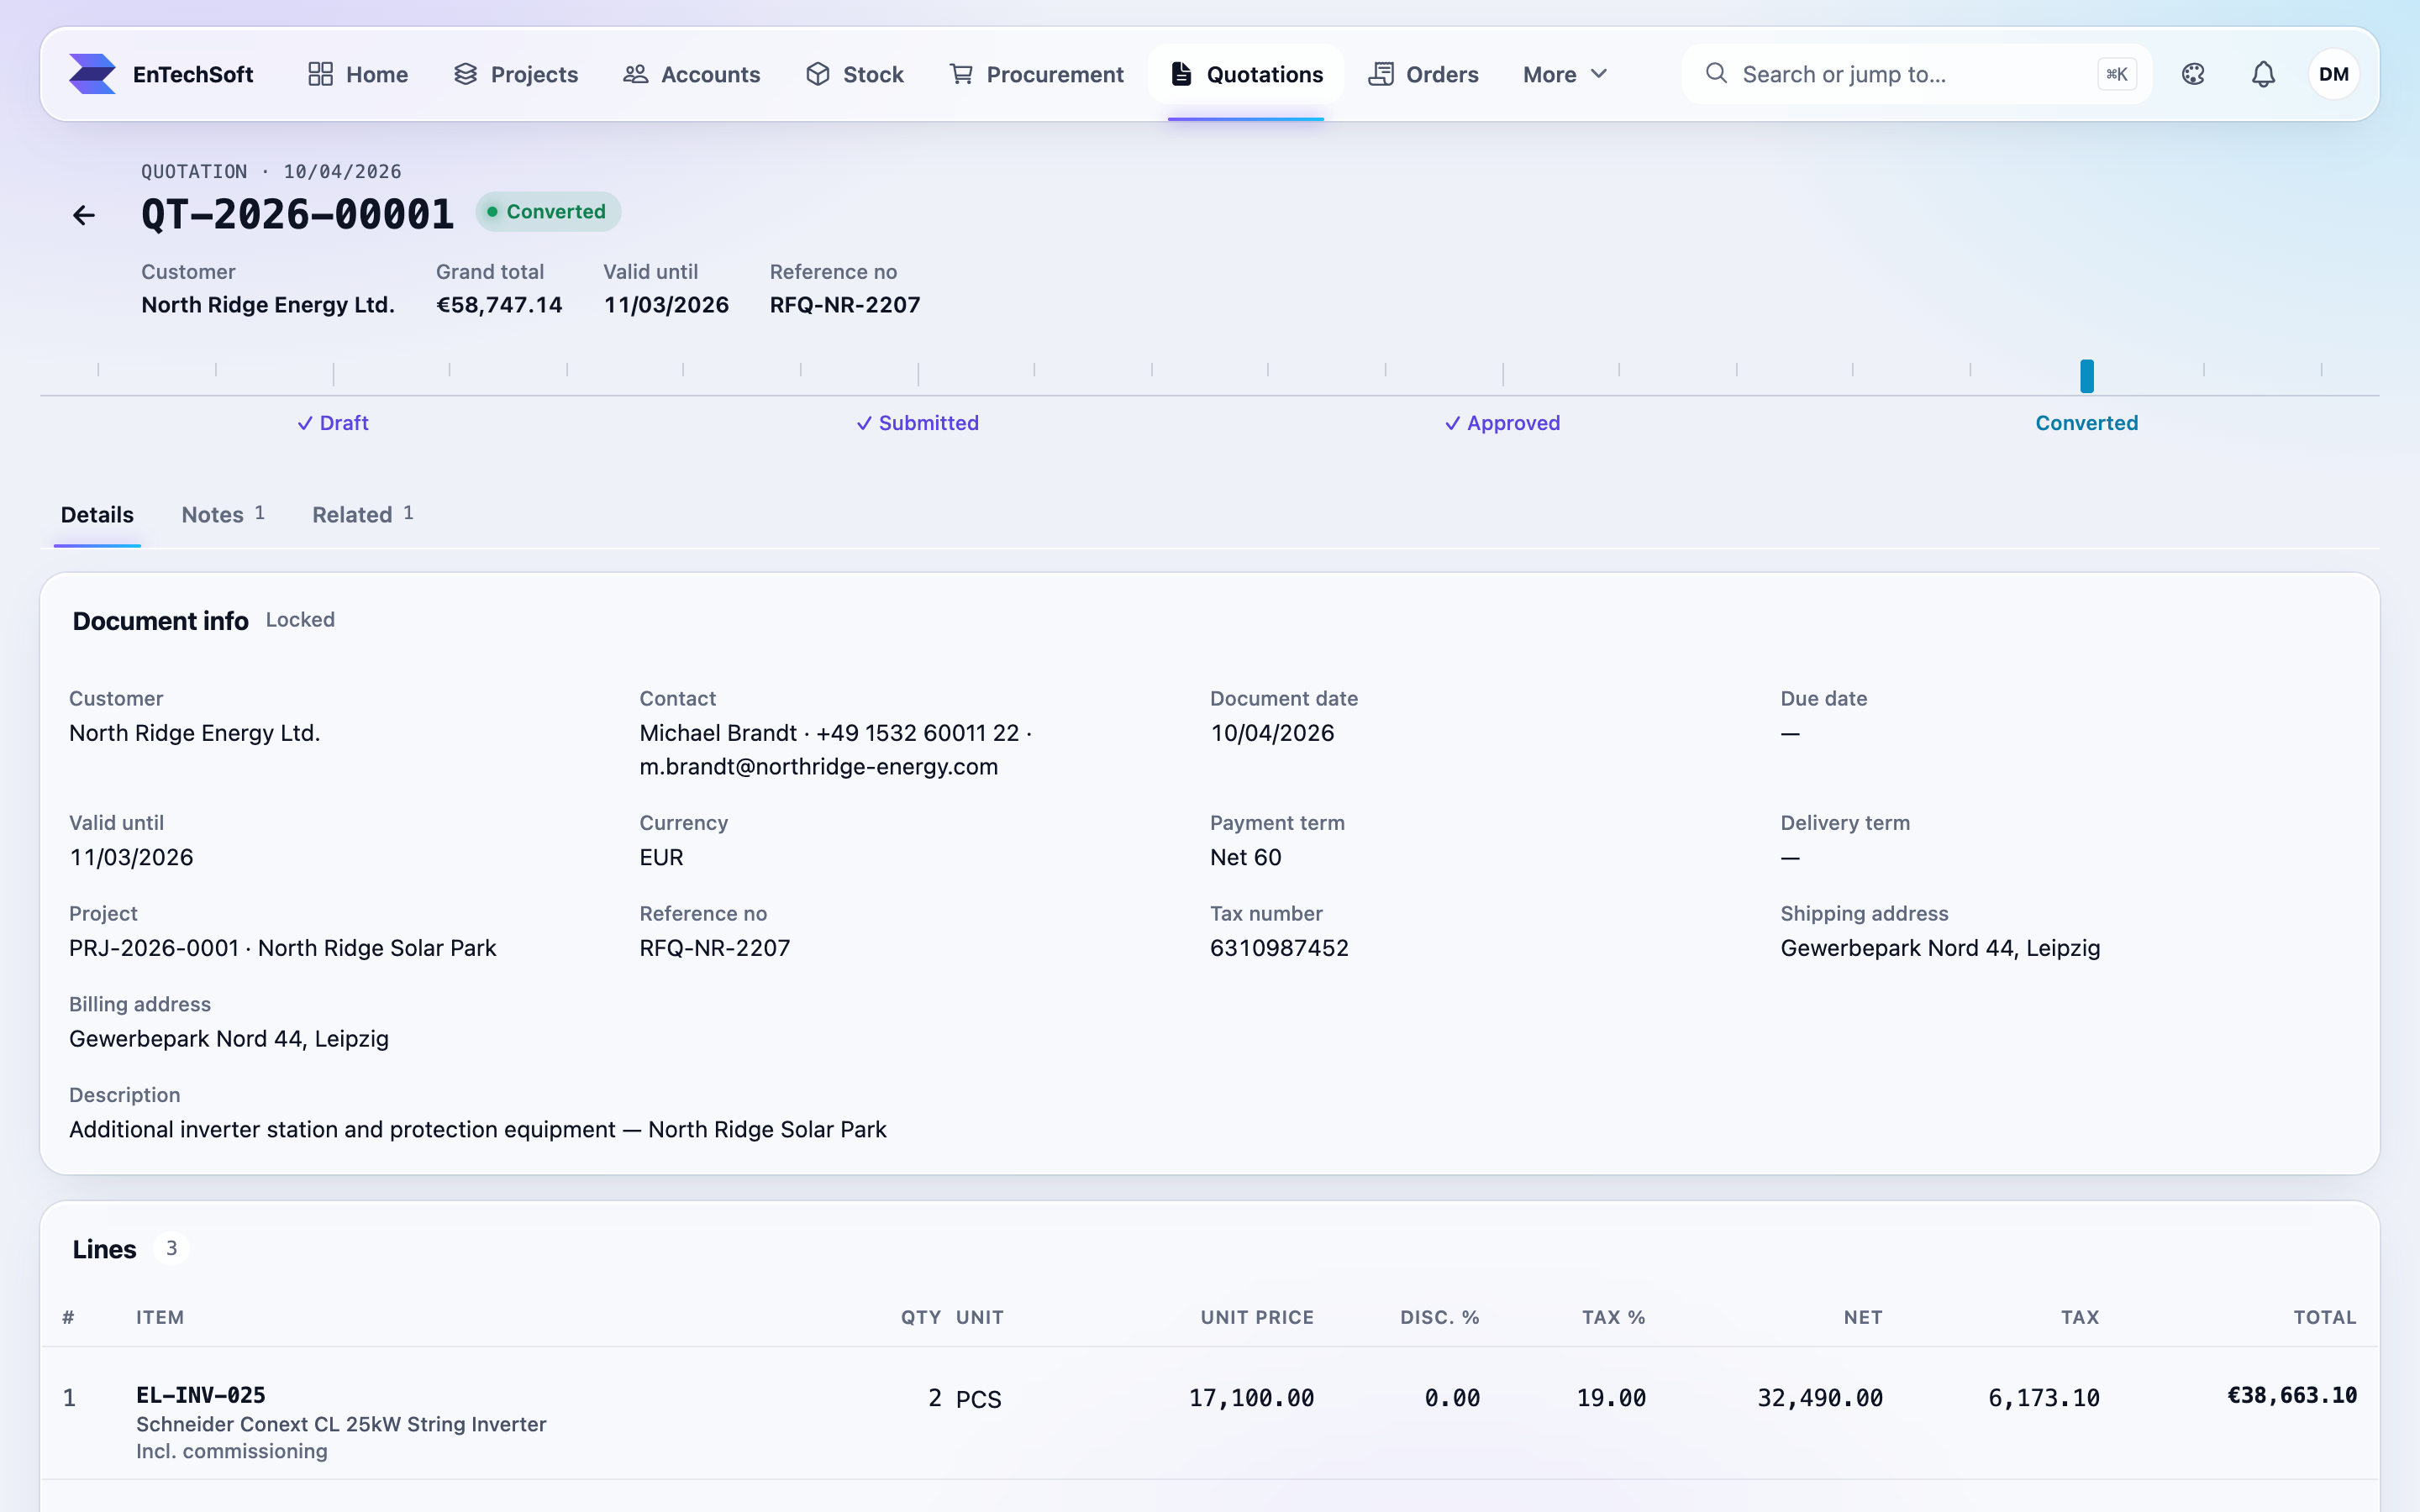Click payment term Net 60
Screen dimensions: 2420x1512
click(1245, 857)
